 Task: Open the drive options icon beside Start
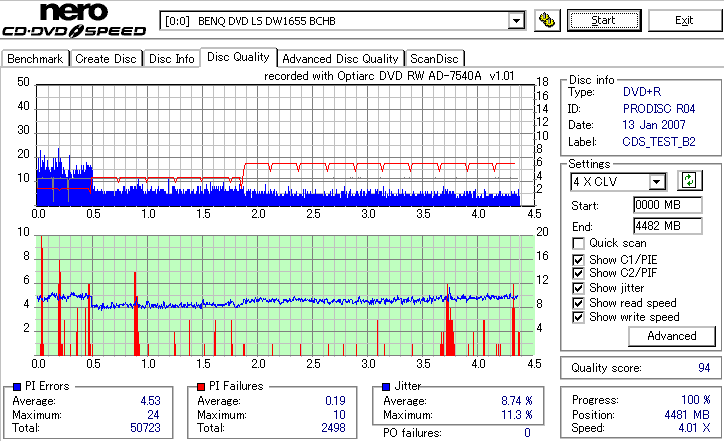point(547,20)
